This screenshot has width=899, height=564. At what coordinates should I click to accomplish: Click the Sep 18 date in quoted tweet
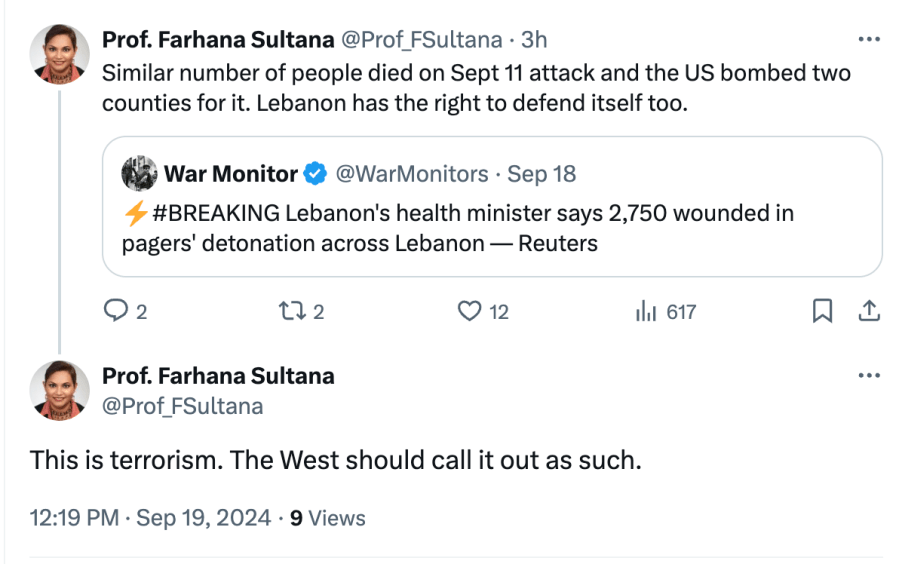pyautogui.click(x=542, y=174)
